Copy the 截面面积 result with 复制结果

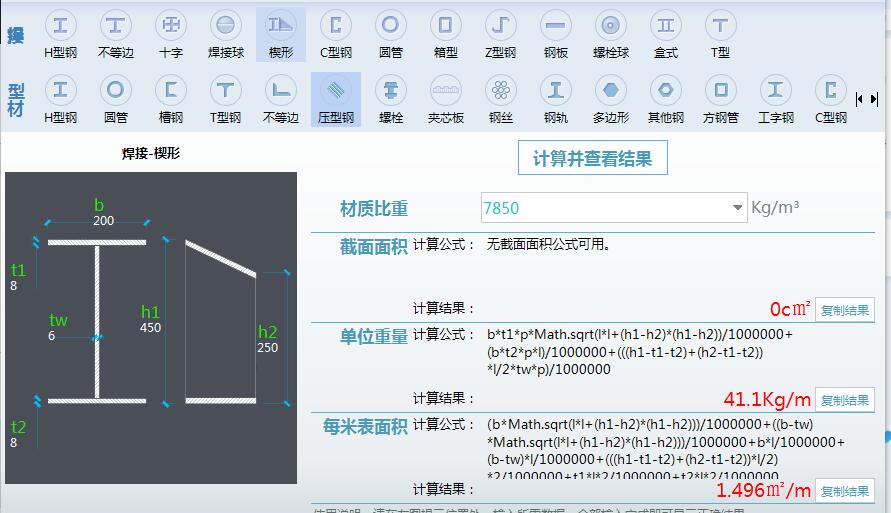(844, 310)
